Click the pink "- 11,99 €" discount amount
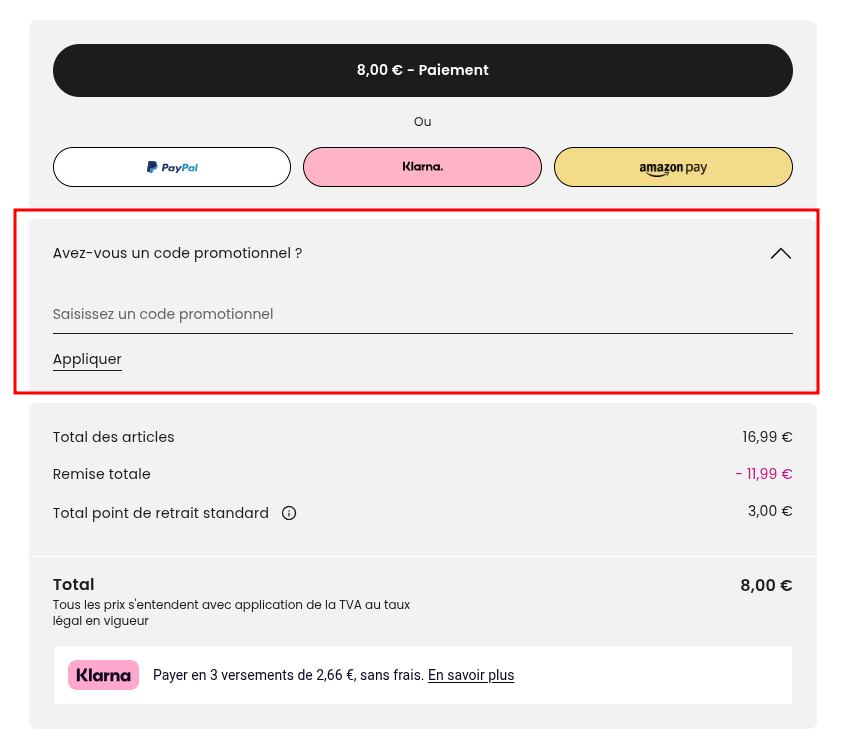The image size is (848, 754). tap(763, 474)
